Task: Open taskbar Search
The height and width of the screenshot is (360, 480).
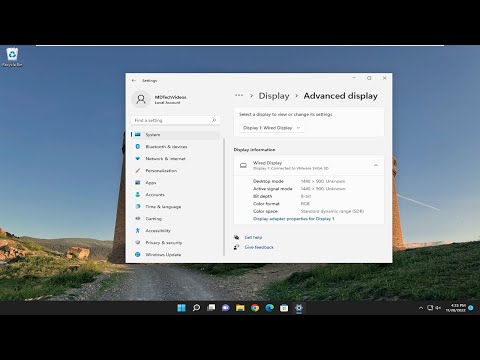Action: coord(196,308)
